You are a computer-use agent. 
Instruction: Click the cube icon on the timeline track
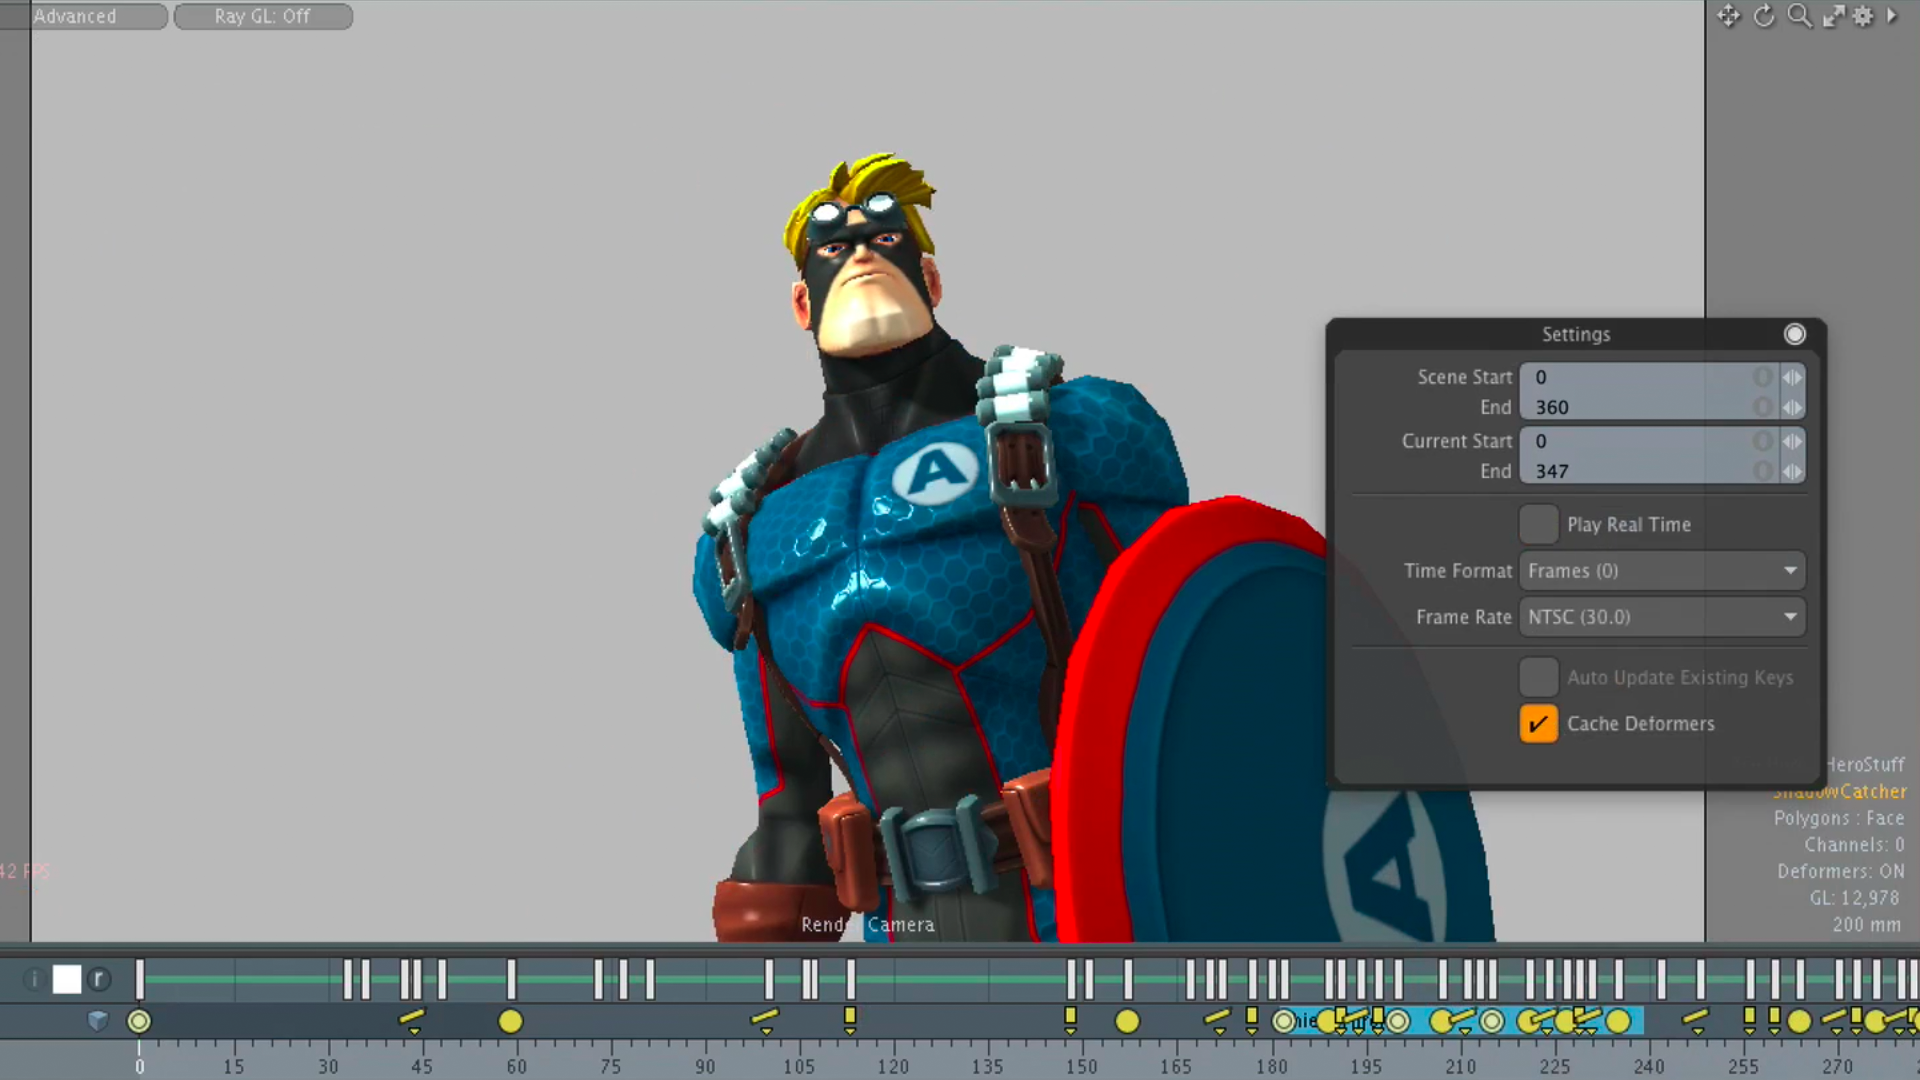[x=97, y=1021]
